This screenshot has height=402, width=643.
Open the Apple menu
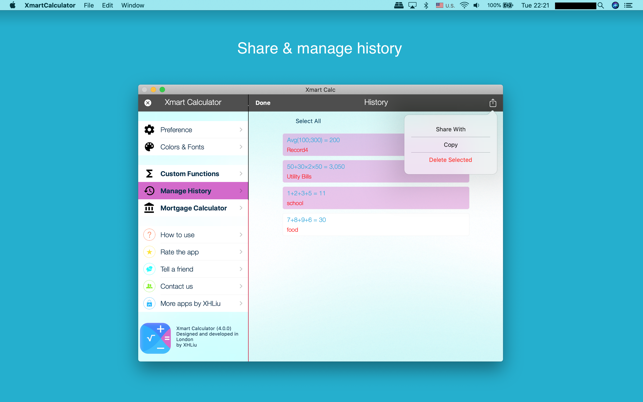click(12, 5)
